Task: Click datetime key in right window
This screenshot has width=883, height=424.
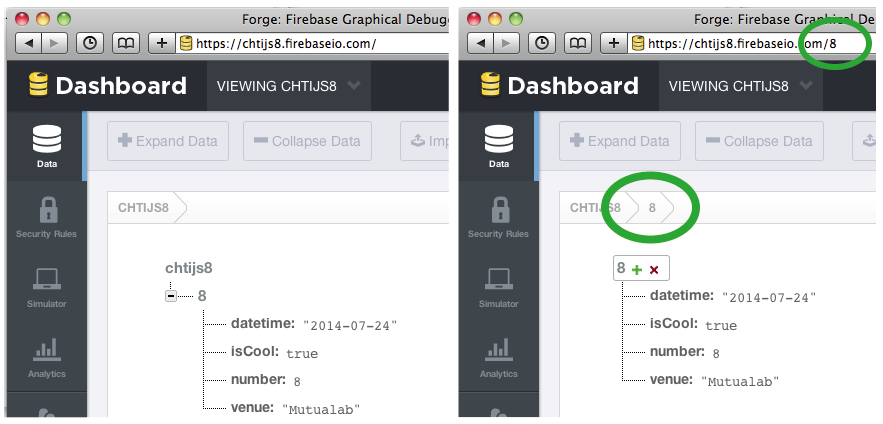Action: (682, 296)
